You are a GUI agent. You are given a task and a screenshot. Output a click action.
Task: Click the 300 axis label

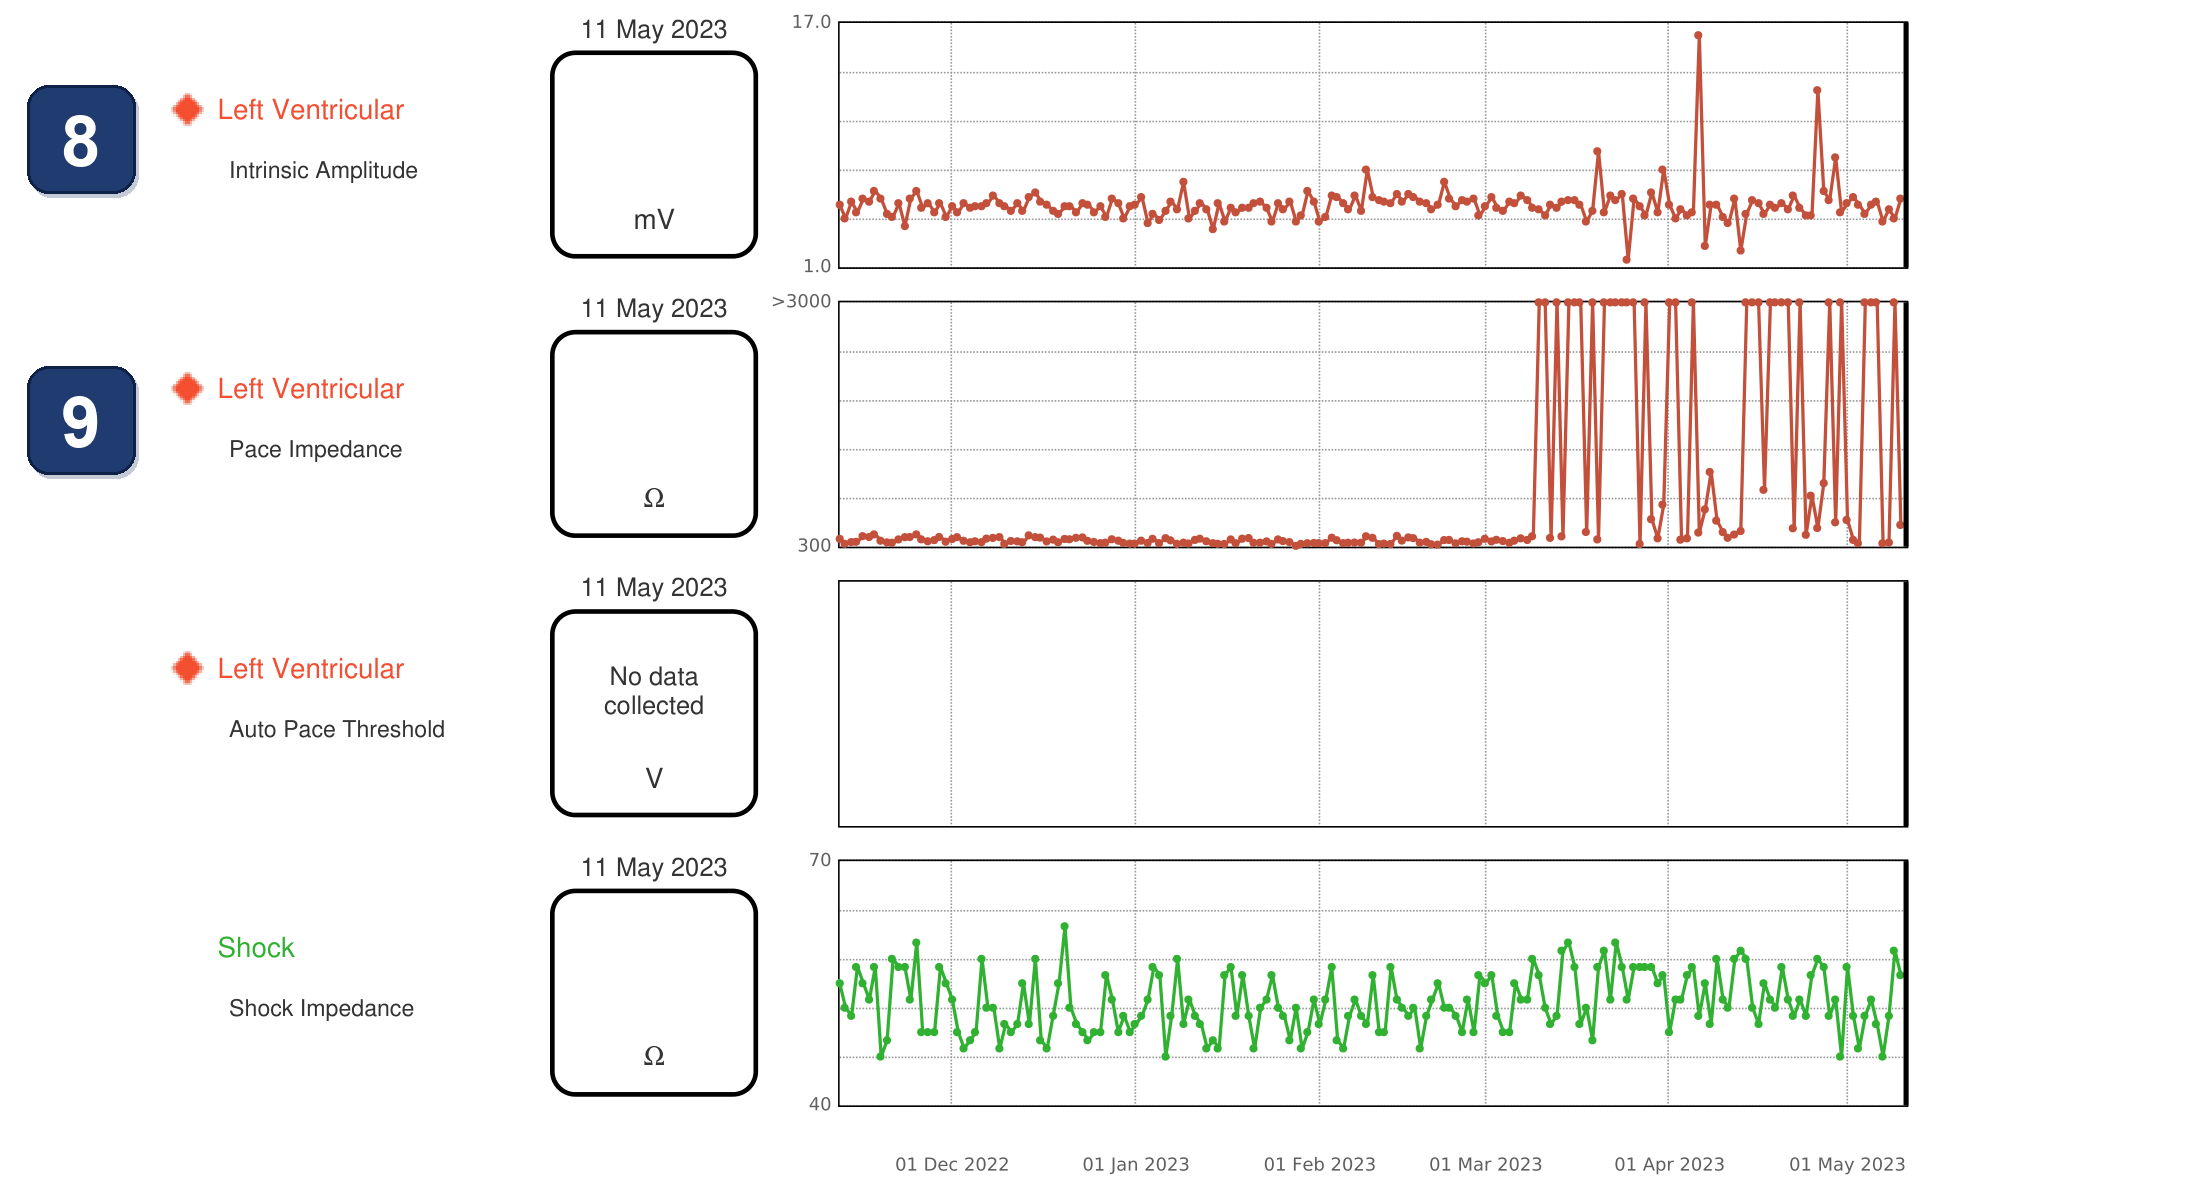click(x=814, y=545)
